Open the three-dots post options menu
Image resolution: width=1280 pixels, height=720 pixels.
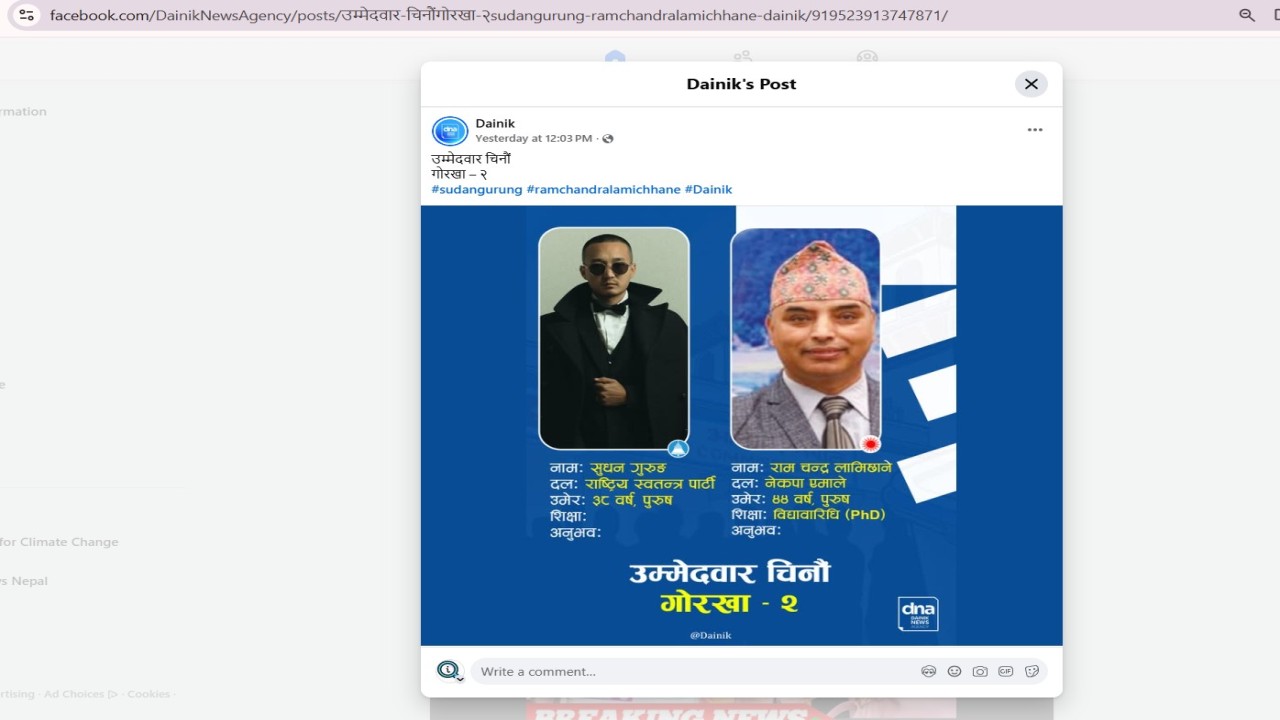[1035, 130]
